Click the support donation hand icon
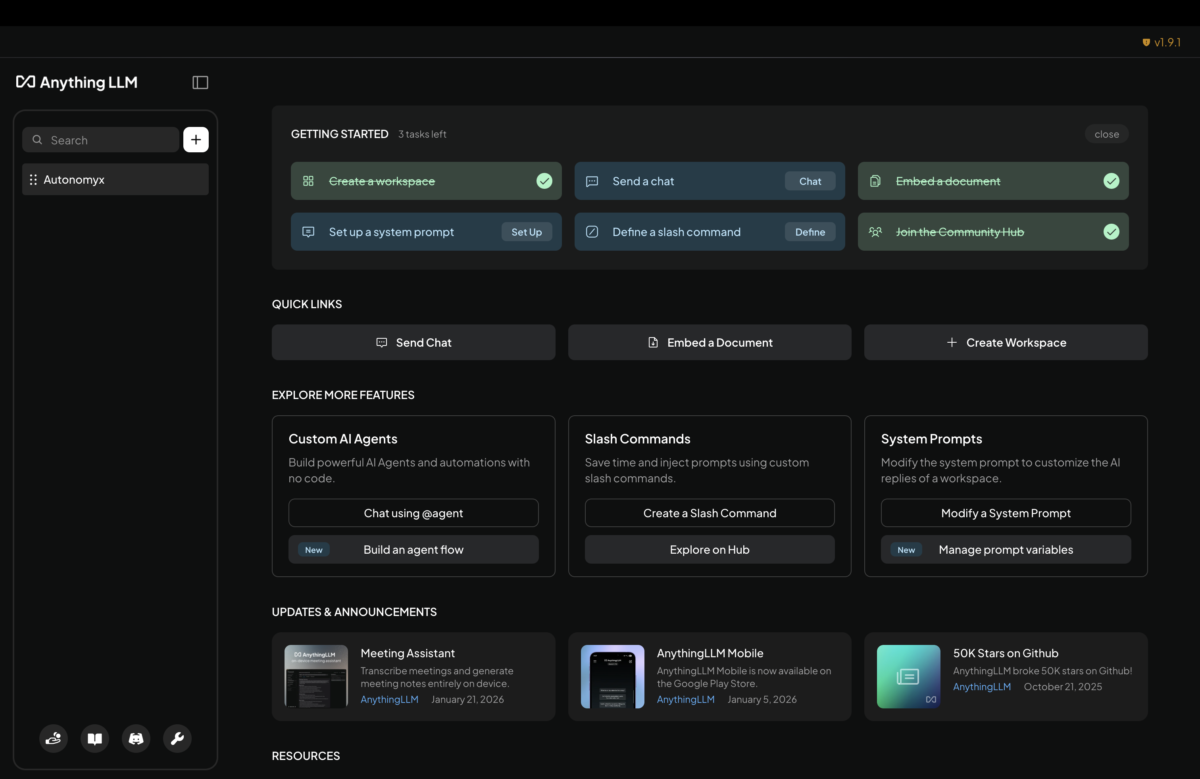Image resolution: width=1200 pixels, height=779 pixels. tap(52, 738)
